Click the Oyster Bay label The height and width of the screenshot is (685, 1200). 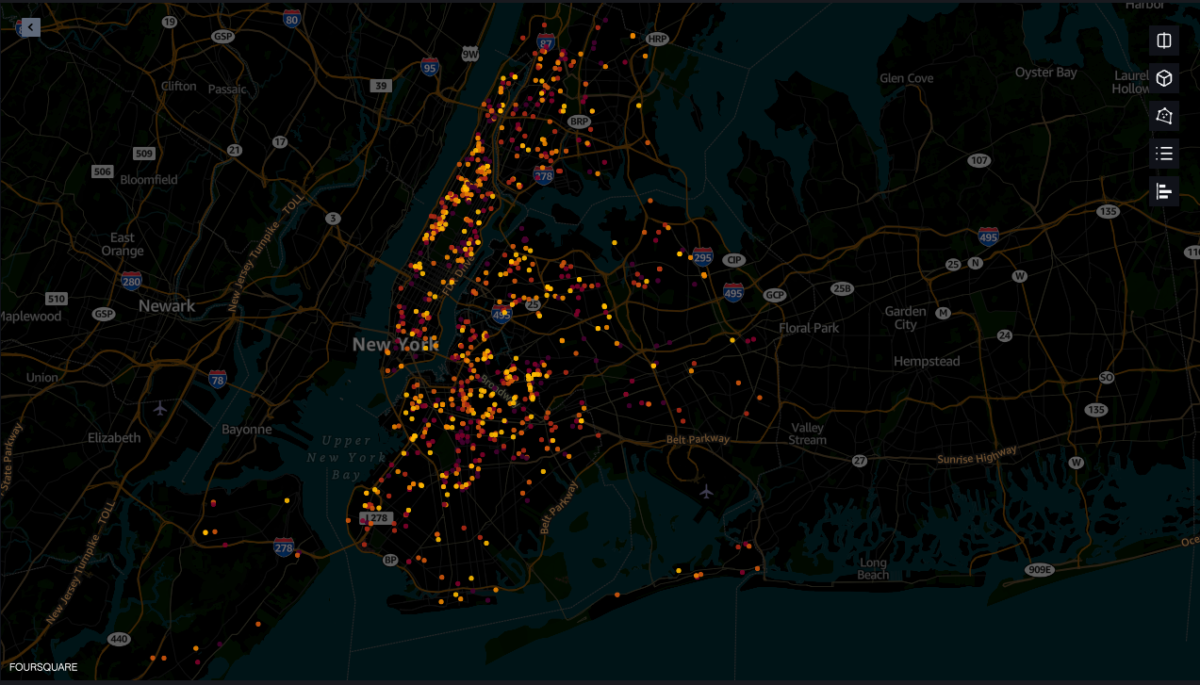point(1046,72)
